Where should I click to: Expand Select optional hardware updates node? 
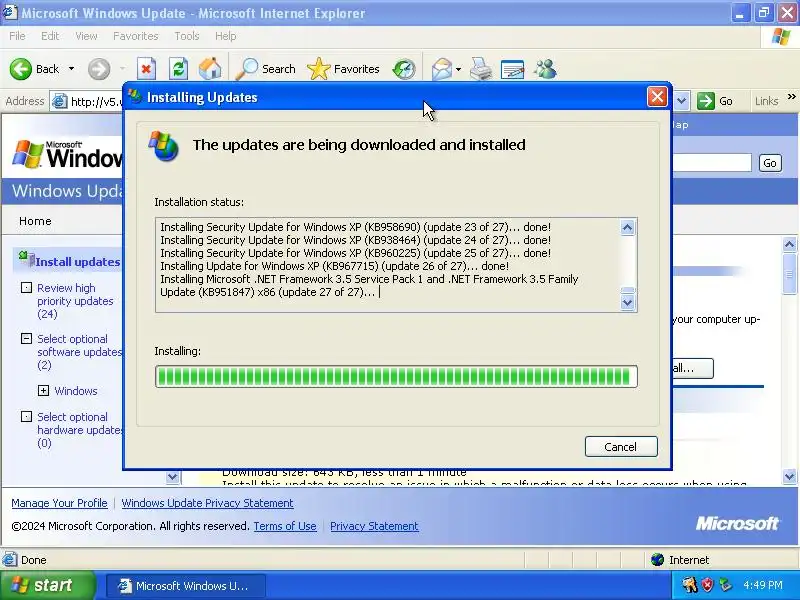(x=26, y=416)
